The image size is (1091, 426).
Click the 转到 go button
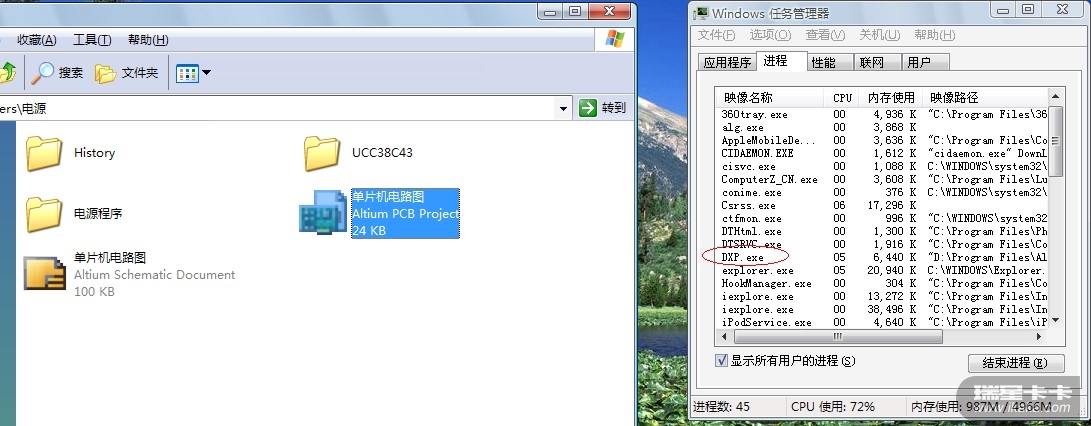(x=603, y=108)
